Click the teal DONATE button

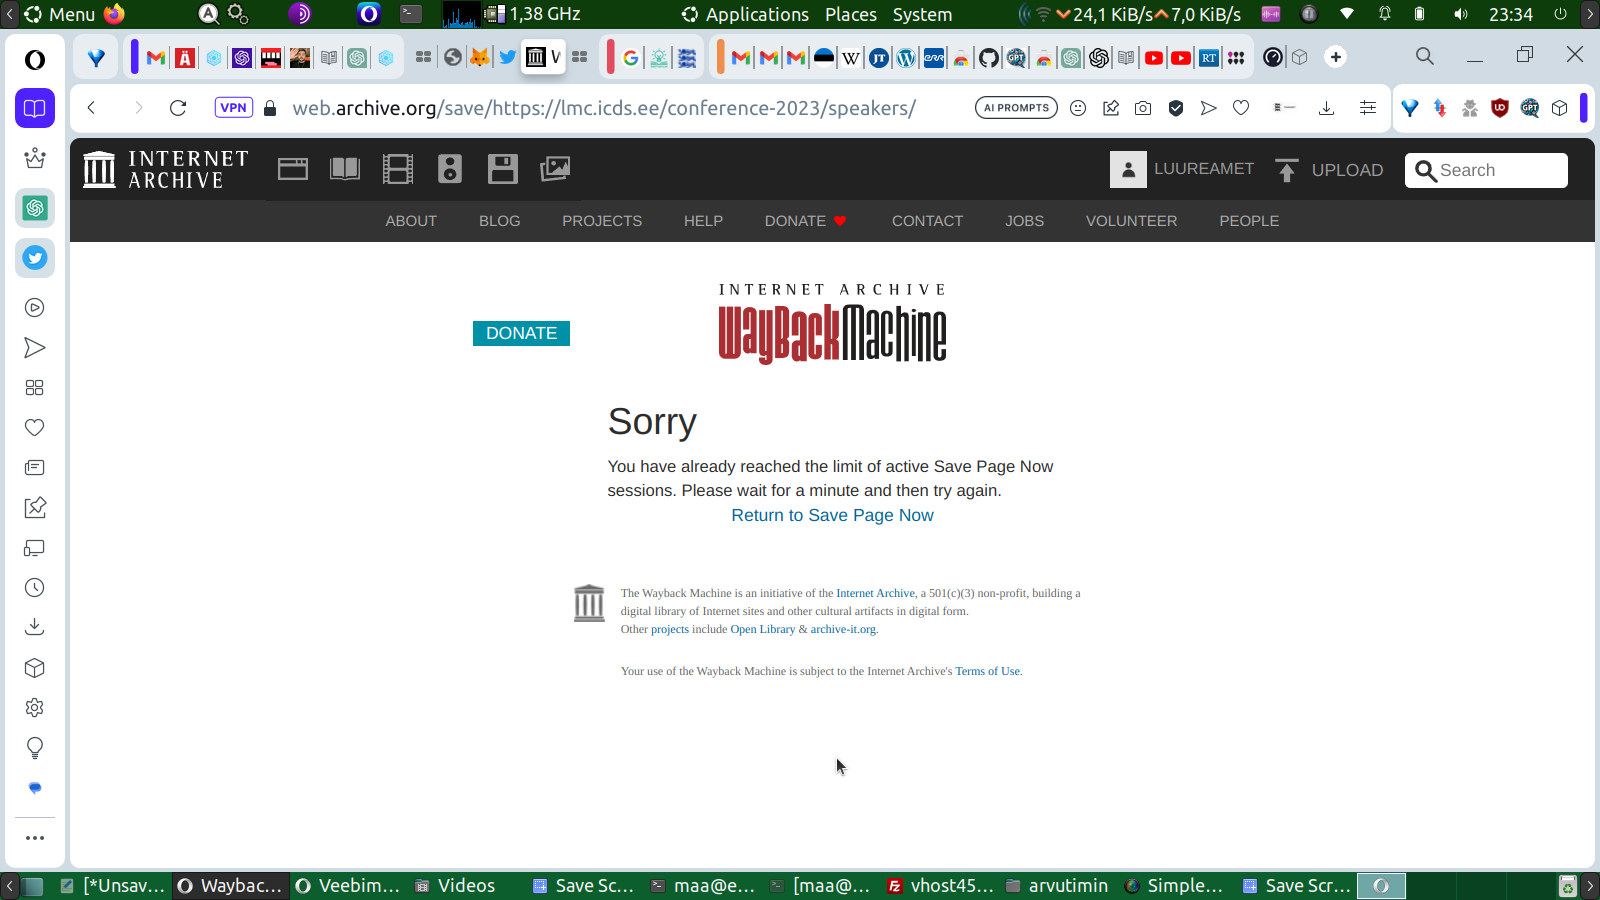(x=521, y=333)
